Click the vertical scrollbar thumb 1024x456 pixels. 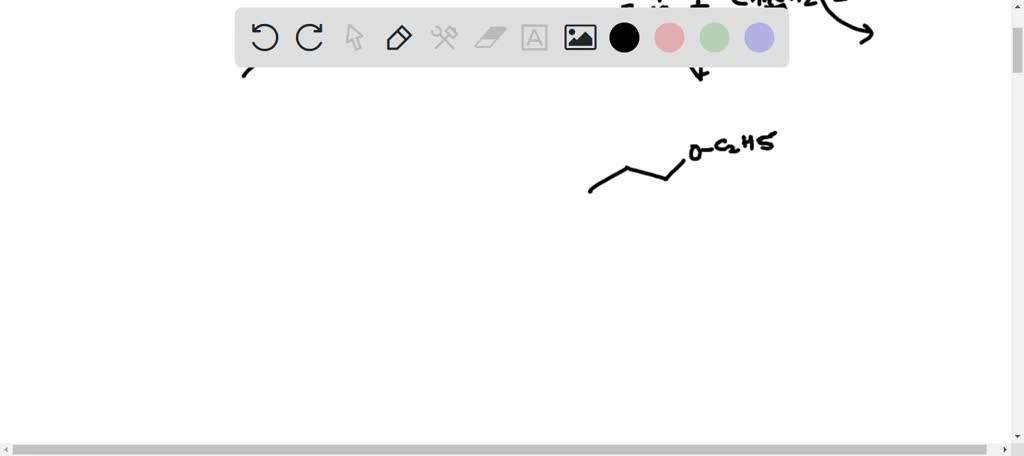pyautogui.click(x=1017, y=50)
